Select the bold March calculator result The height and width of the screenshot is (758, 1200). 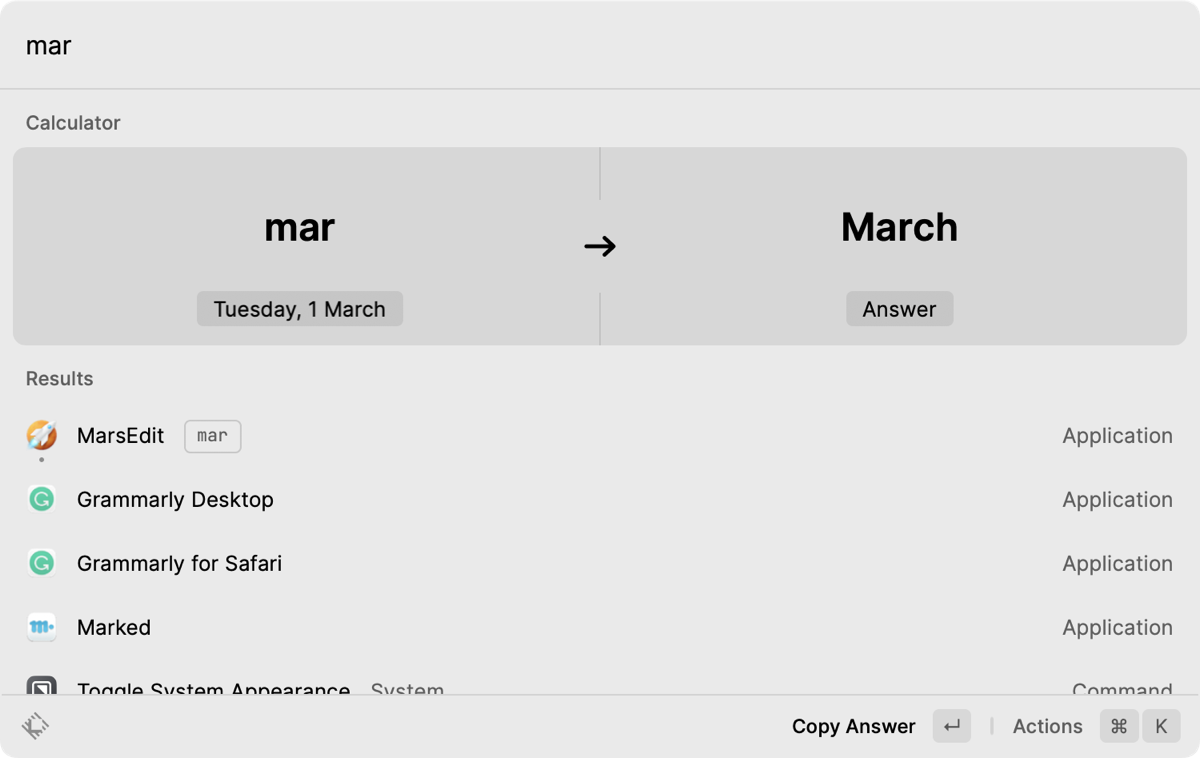pos(899,227)
